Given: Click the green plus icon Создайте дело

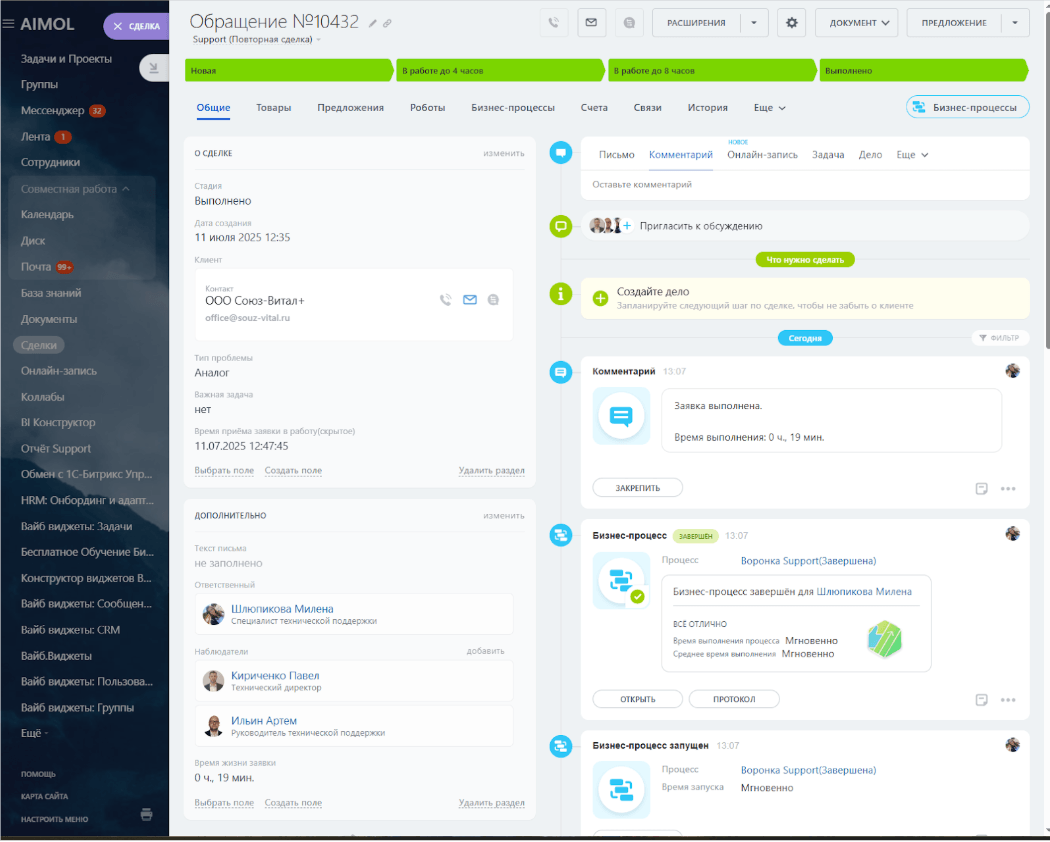Looking at the screenshot, I should pos(601,298).
